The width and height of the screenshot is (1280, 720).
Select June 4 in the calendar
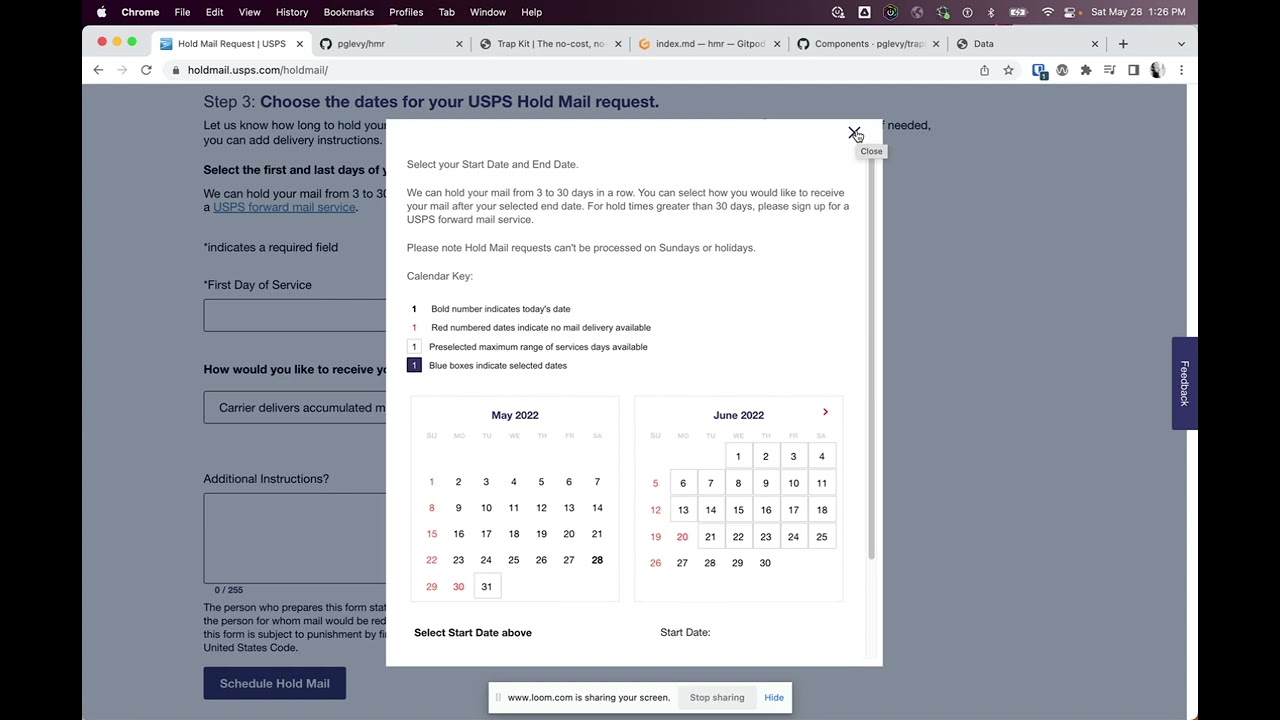coord(821,456)
